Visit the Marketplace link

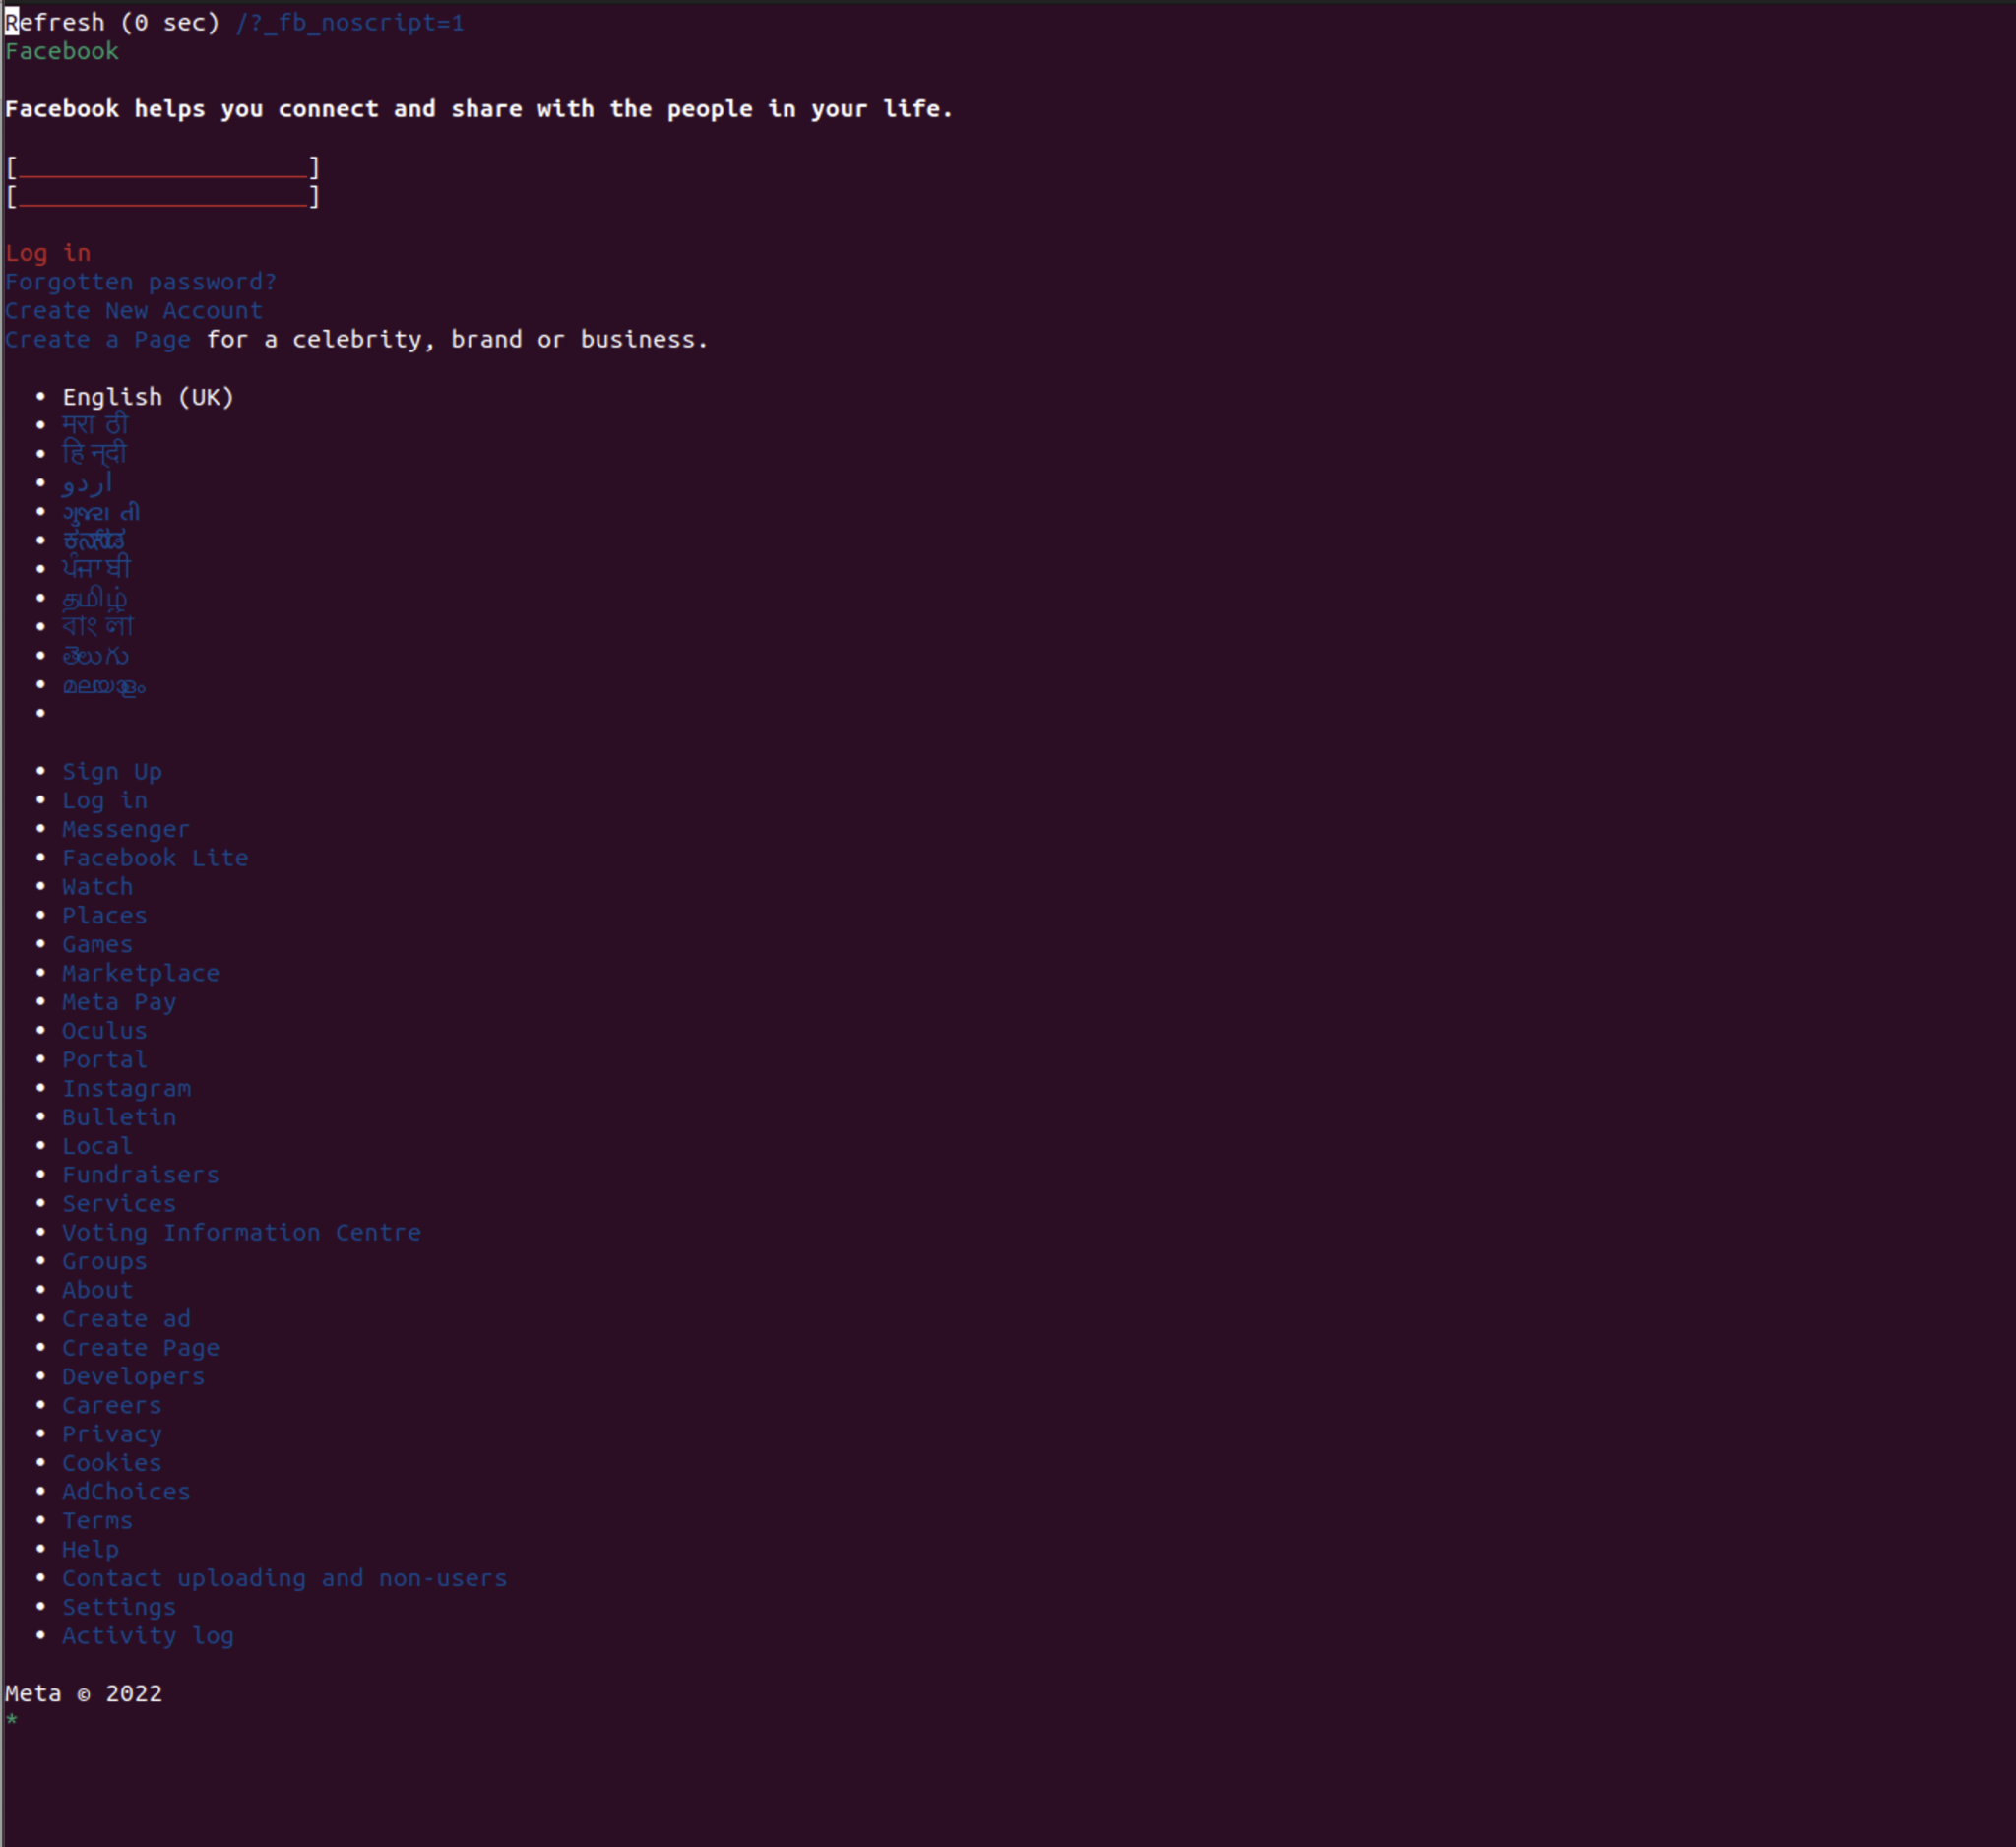tap(141, 974)
